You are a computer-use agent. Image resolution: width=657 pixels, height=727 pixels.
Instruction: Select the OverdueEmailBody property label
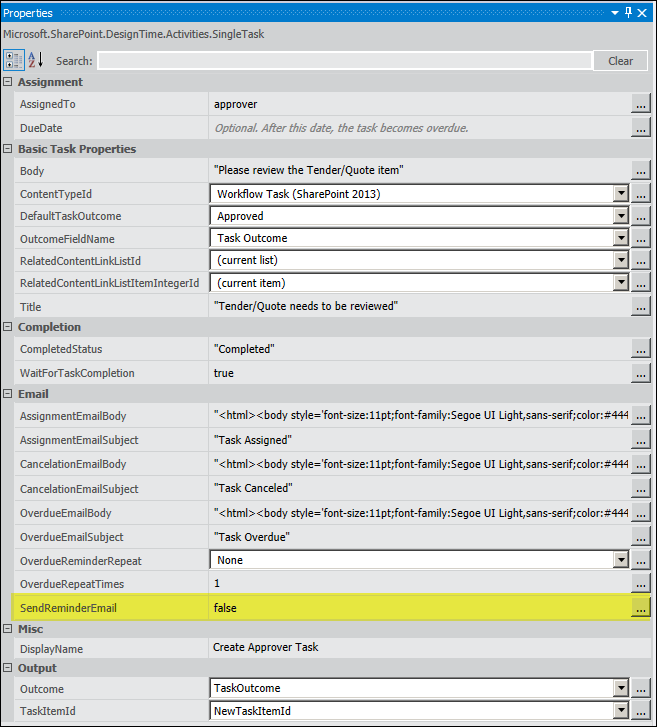pyautogui.click(x=65, y=513)
